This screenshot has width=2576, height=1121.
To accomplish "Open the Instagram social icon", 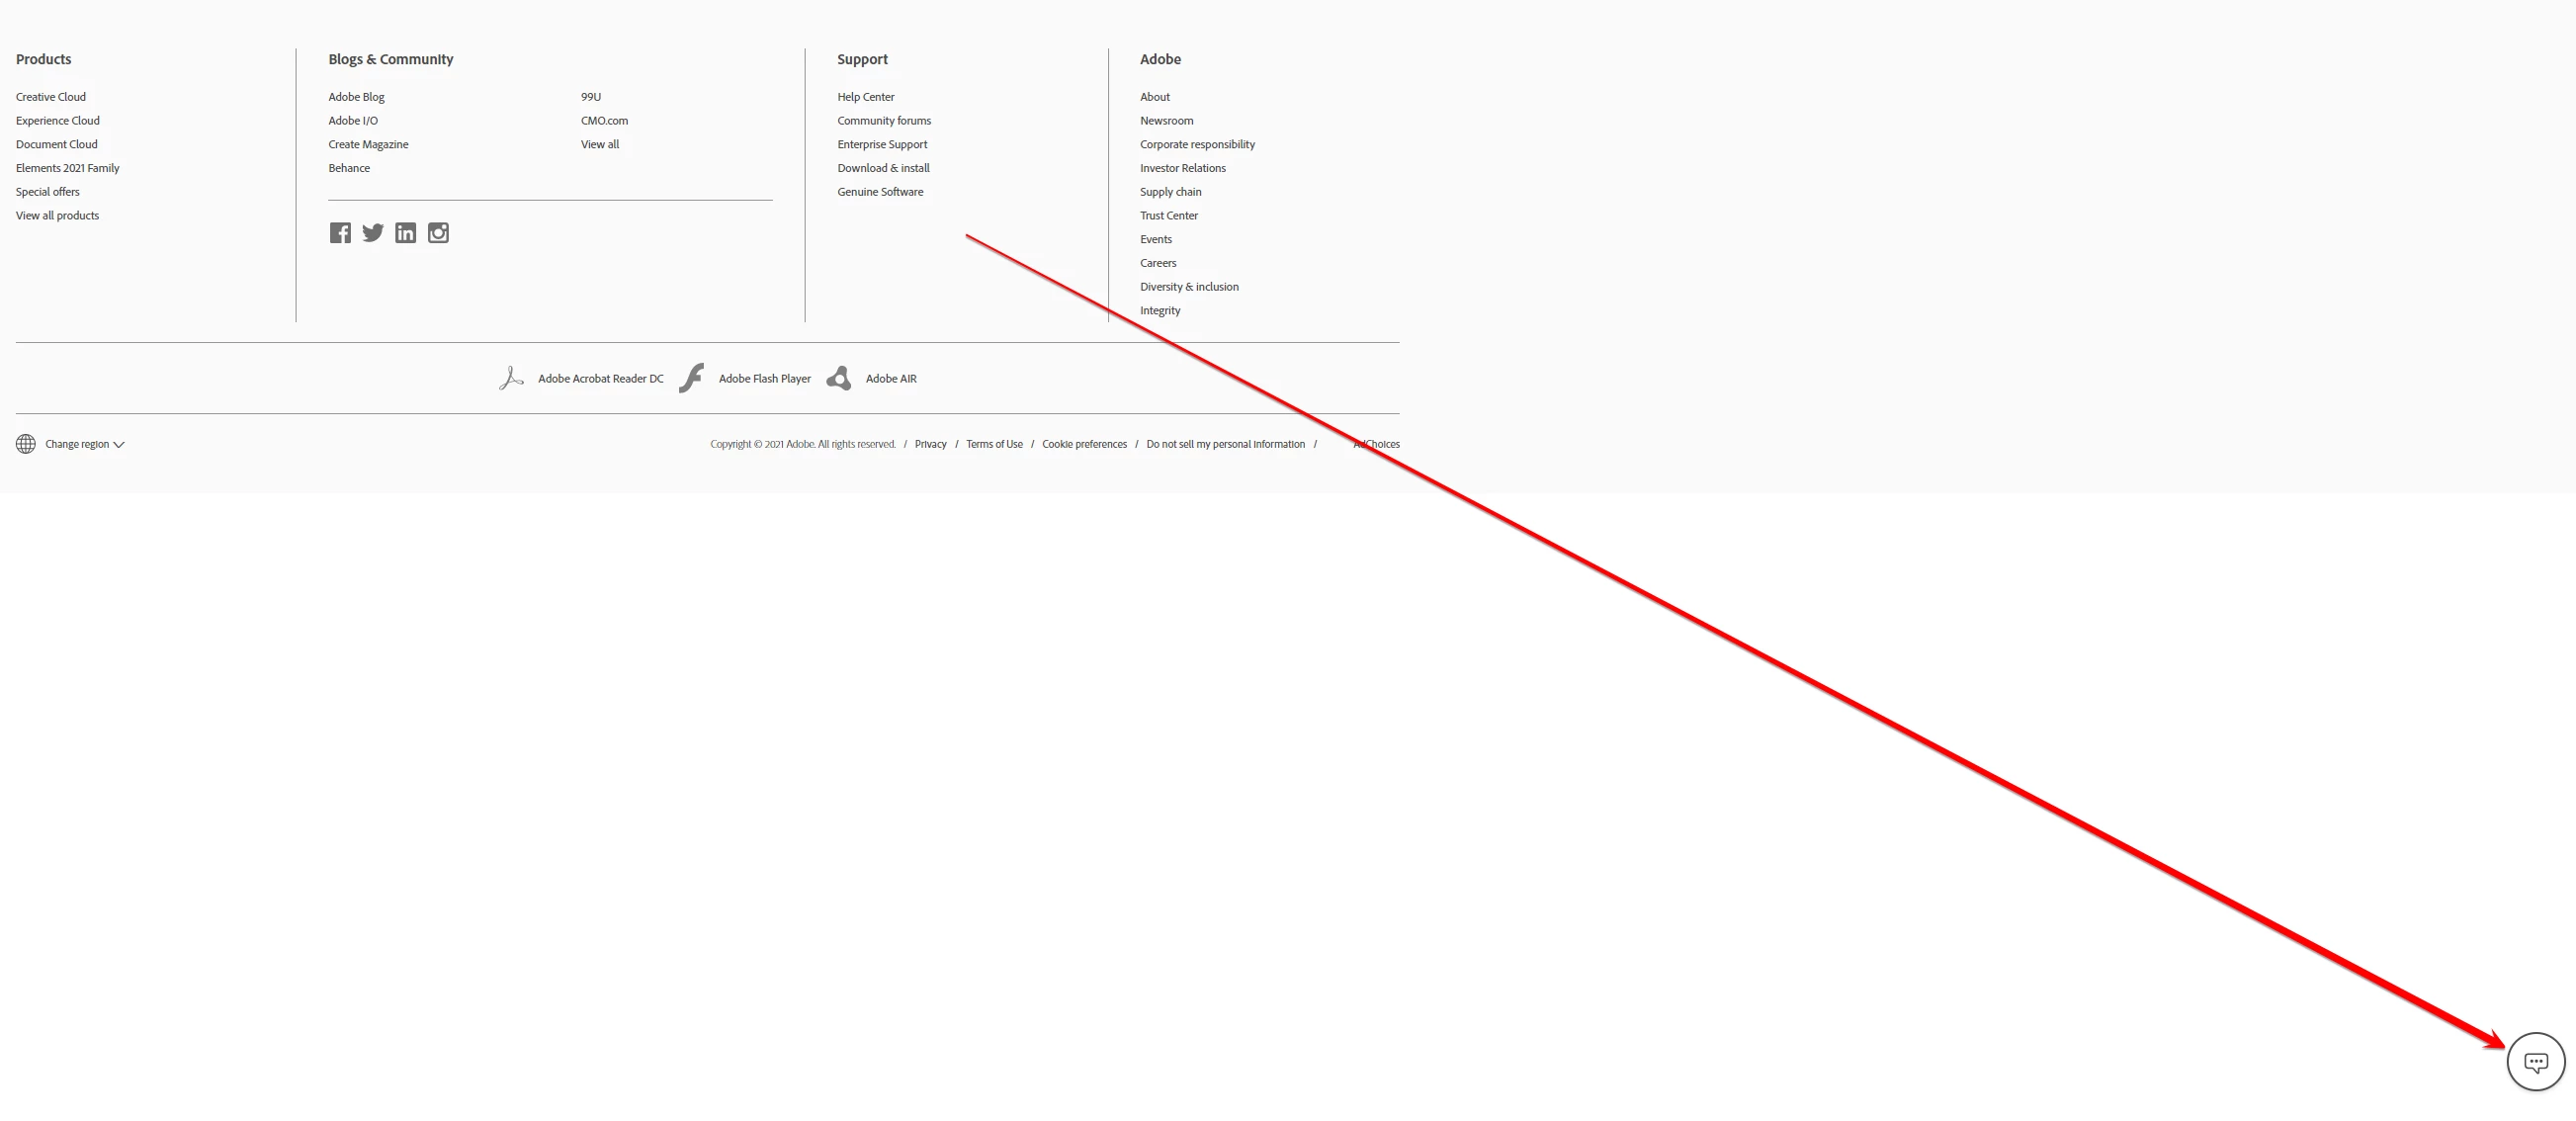I will pos(438,233).
